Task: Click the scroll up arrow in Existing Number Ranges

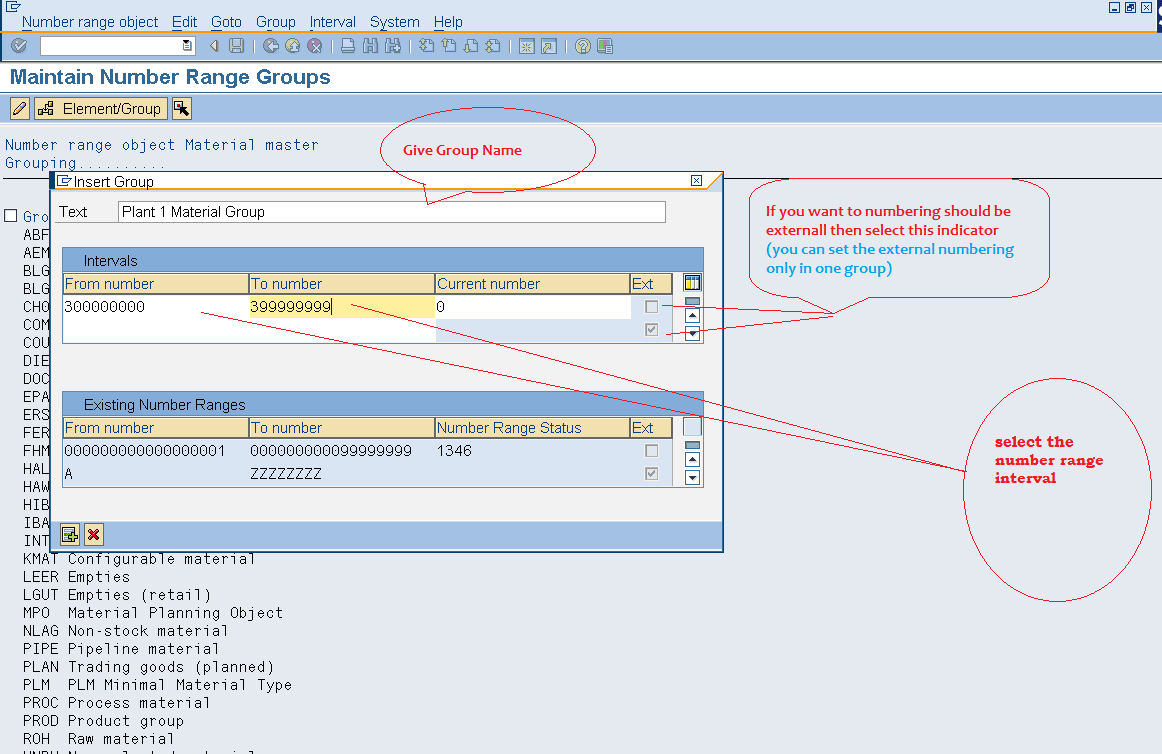Action: click(x=692, y=461)
